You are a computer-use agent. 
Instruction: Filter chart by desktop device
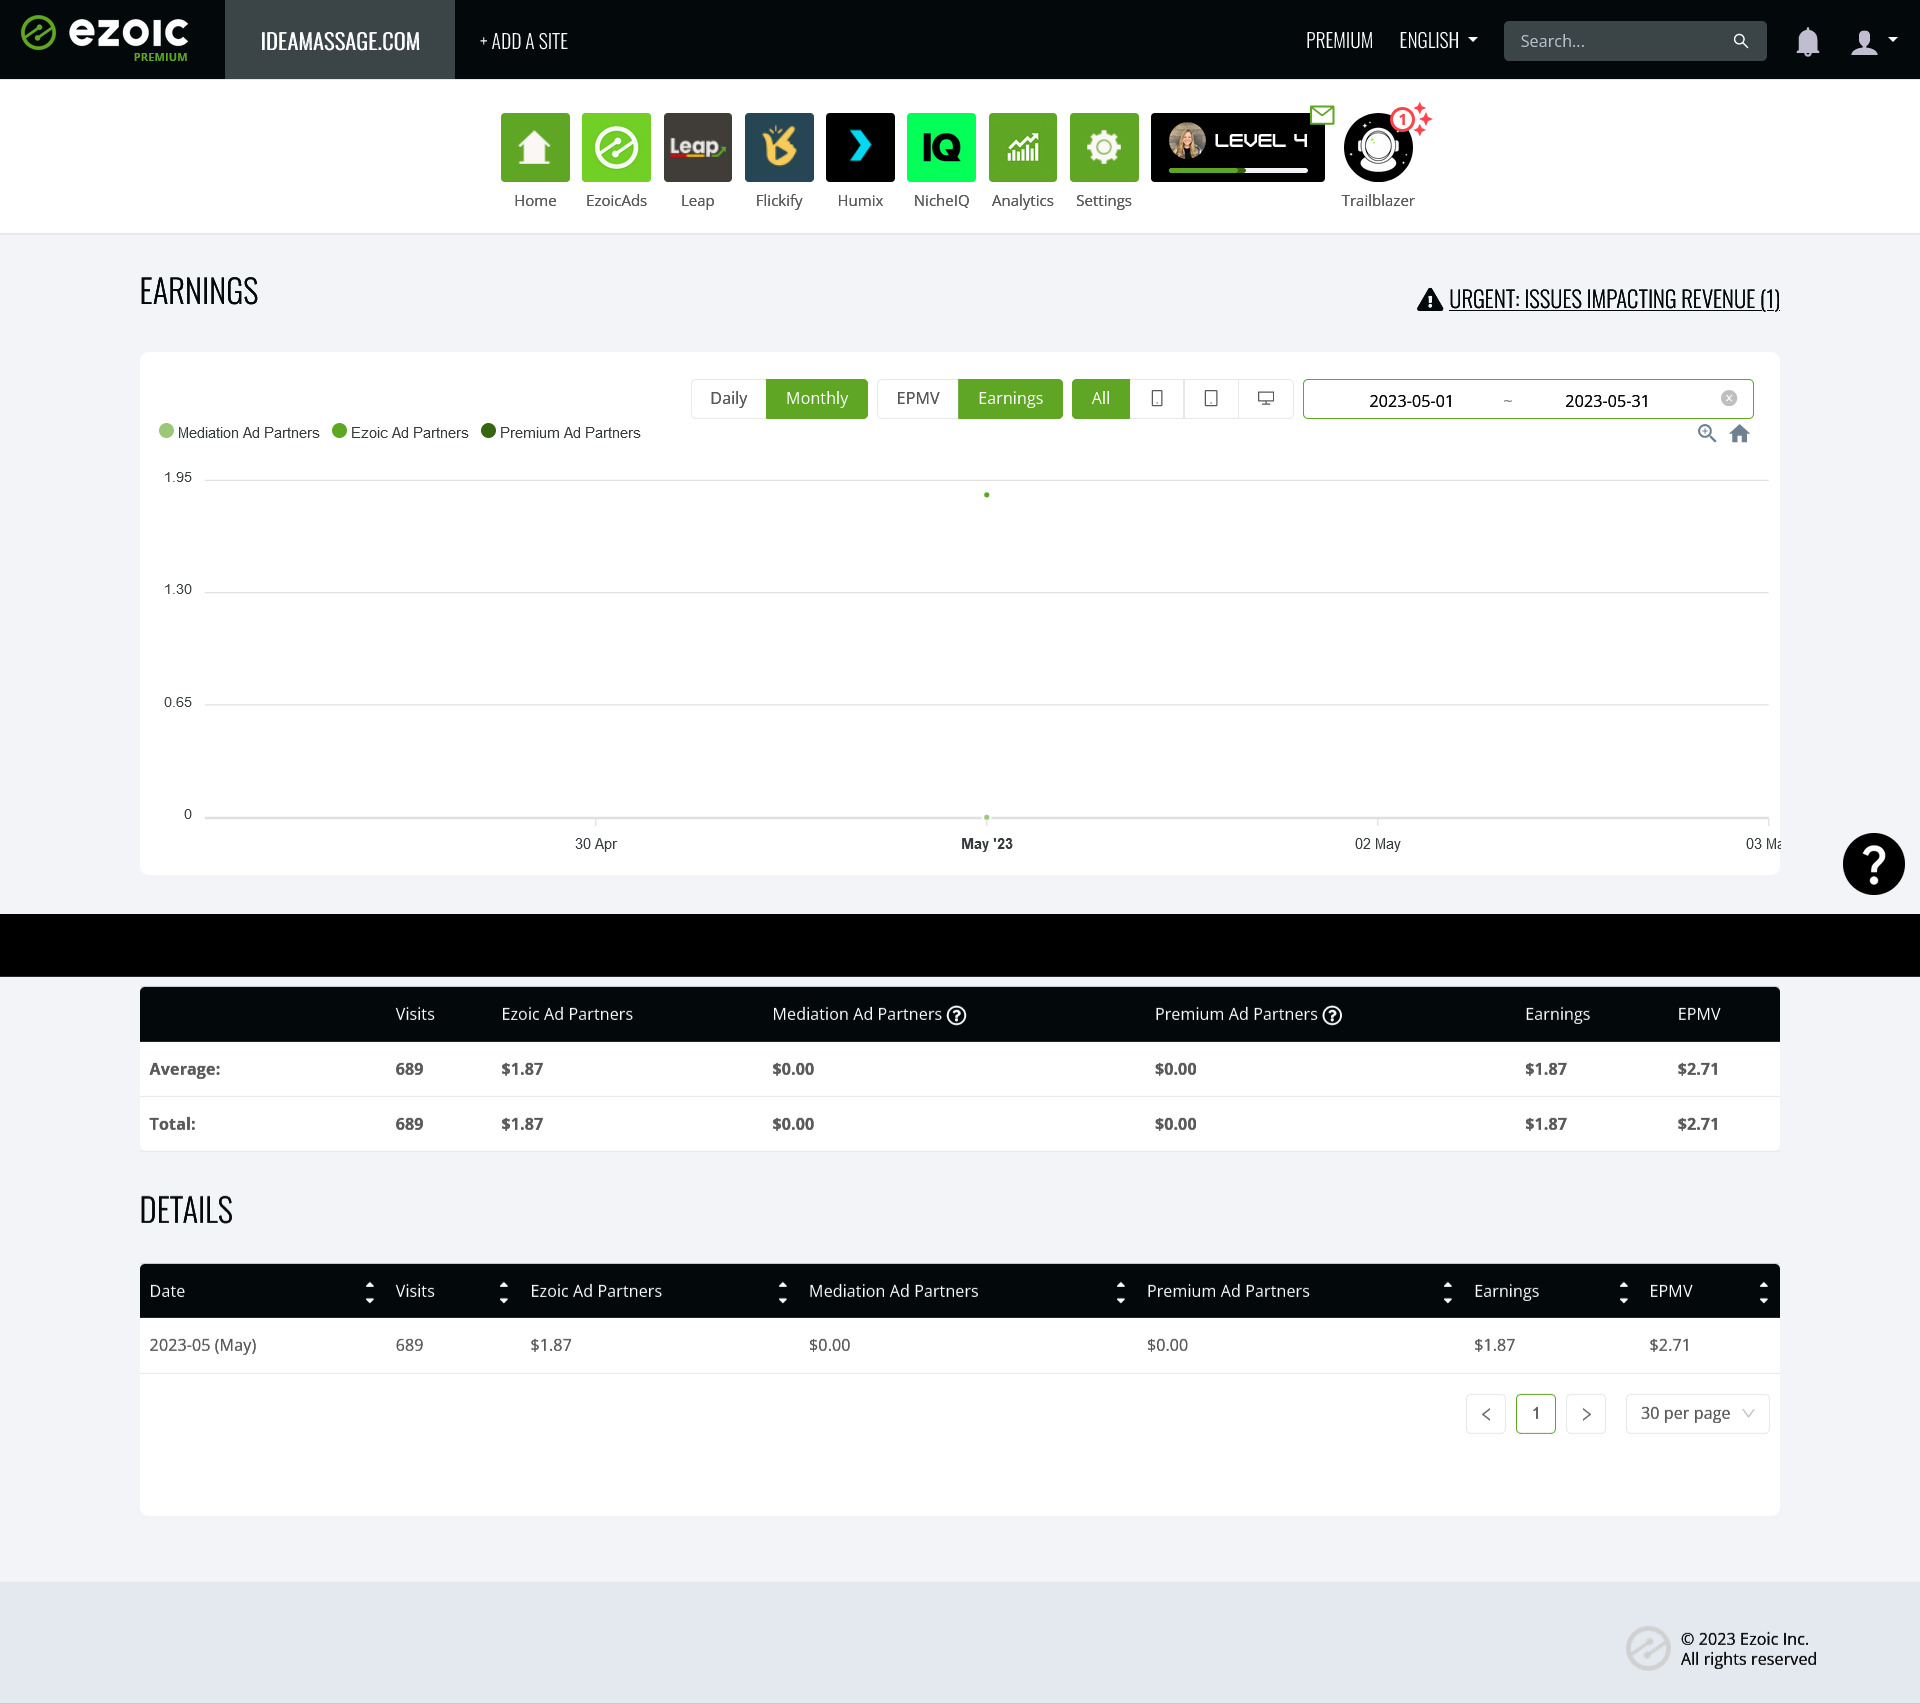[x=1266, y=398]
